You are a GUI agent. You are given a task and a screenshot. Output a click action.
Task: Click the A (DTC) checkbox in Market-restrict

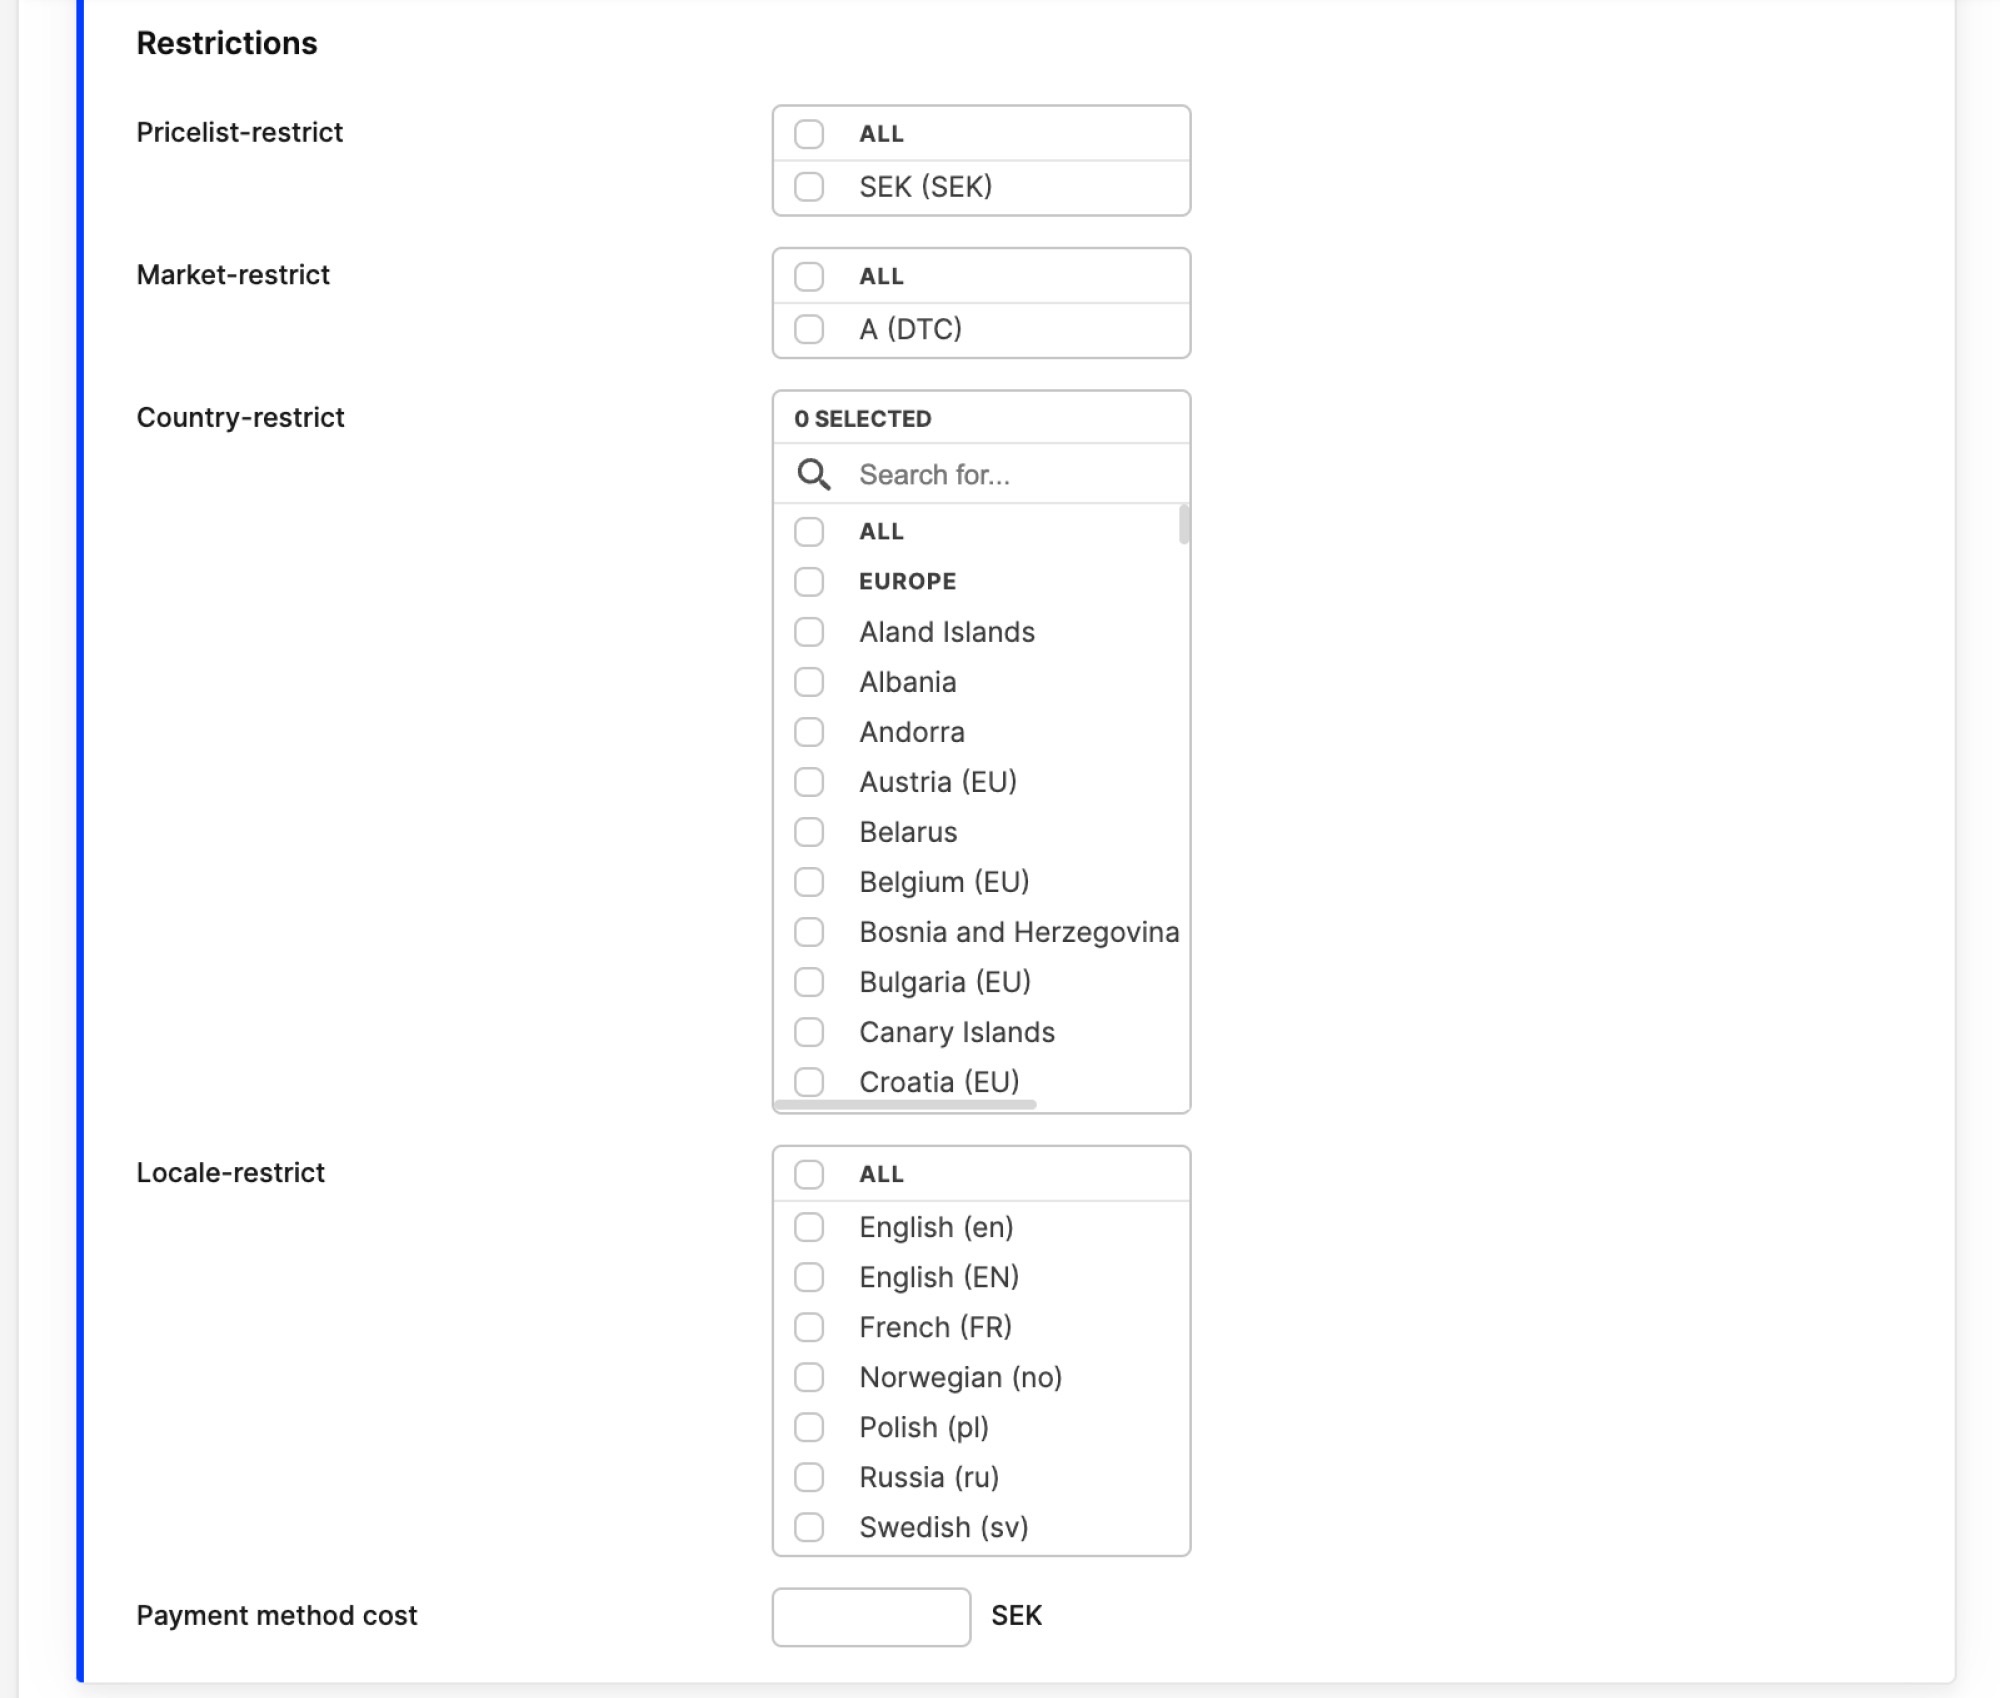[x=809, y=328]
